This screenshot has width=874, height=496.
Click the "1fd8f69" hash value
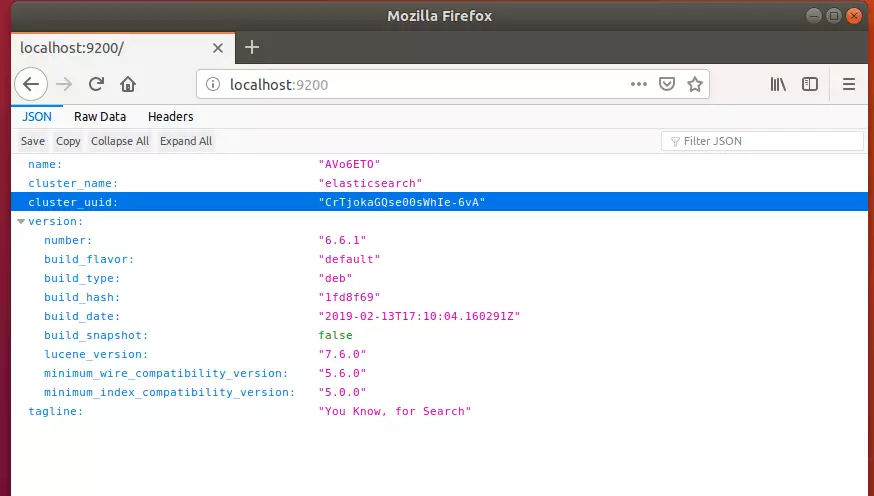(x=349, y=297)
